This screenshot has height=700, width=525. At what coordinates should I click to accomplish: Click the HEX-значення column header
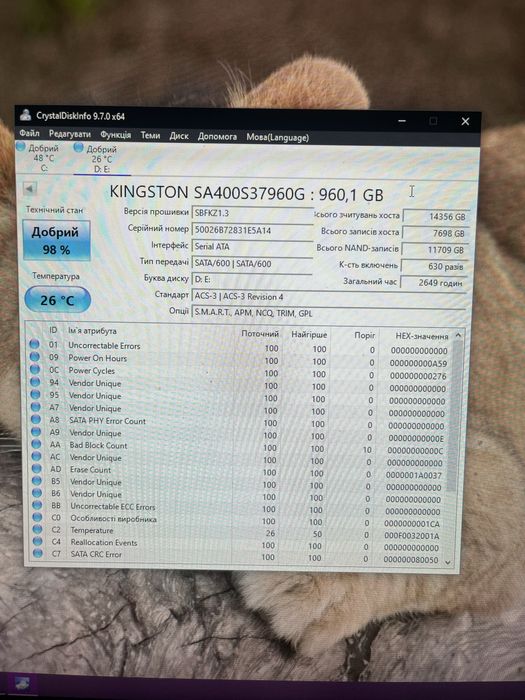point(421,336)
